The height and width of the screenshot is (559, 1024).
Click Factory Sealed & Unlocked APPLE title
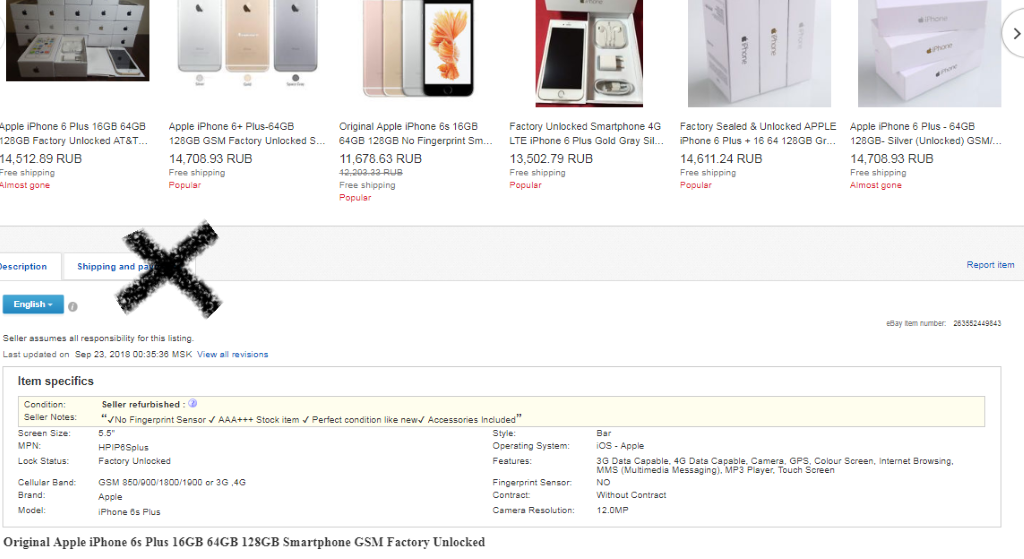[x=758, y=134]
